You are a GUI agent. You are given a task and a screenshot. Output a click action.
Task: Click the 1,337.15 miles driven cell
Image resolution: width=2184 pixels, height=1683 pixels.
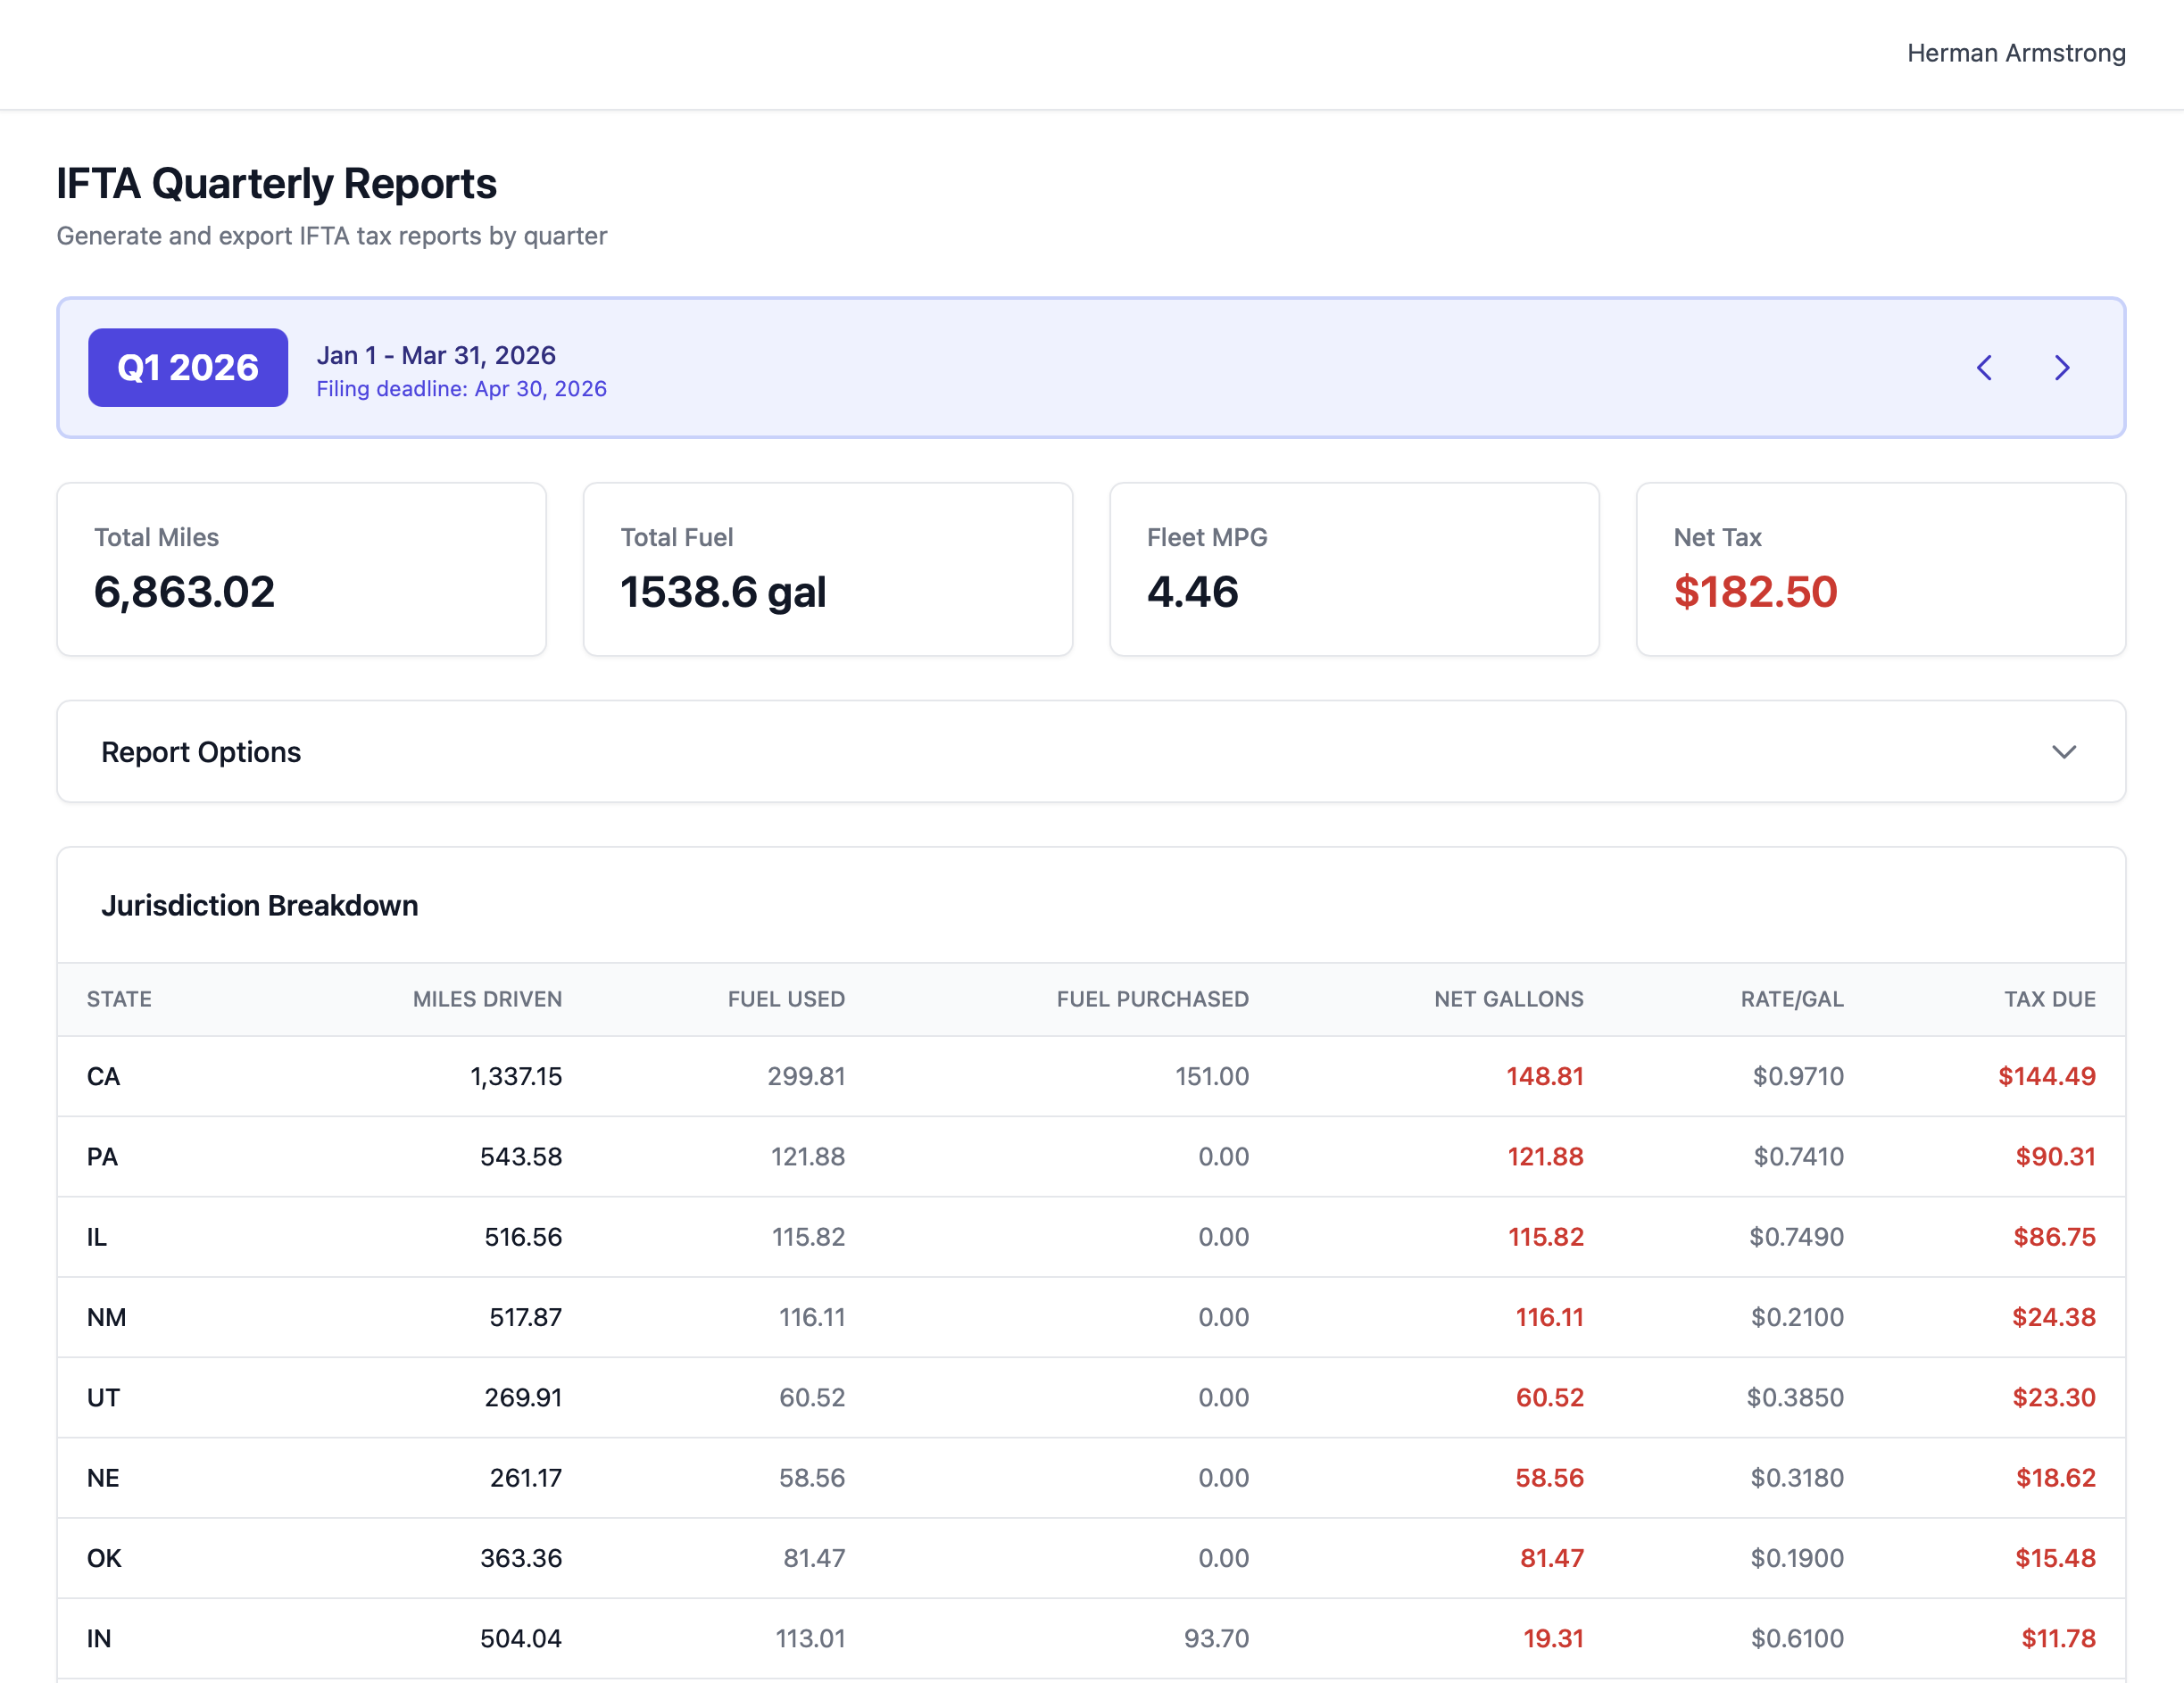(x=516, y=1076)
